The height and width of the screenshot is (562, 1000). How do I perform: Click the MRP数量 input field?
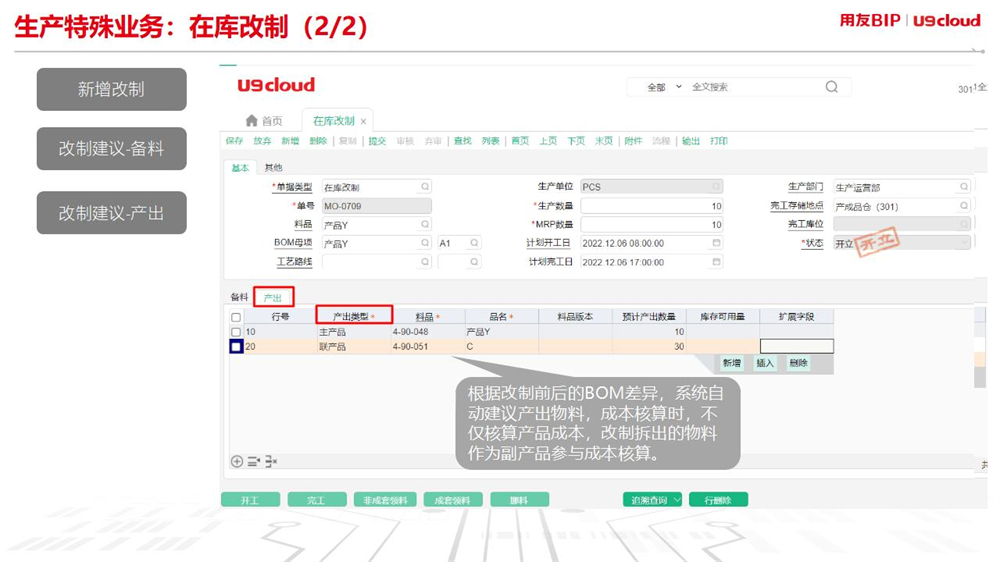pyautogui.click(x=652, y=225)
